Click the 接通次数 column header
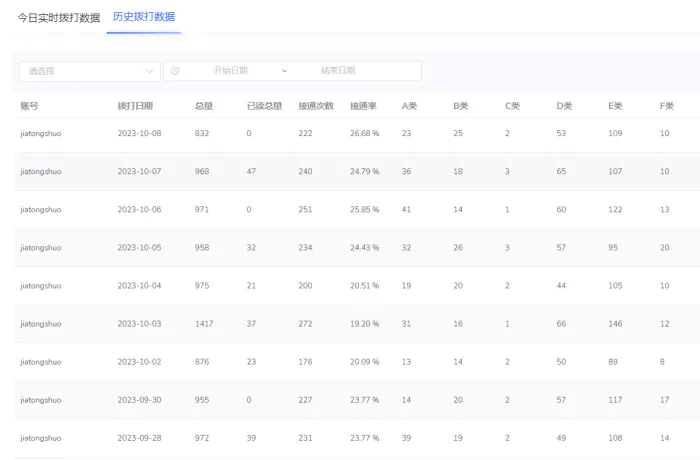Screen dimensions: 700x460 tap(316, 106)
